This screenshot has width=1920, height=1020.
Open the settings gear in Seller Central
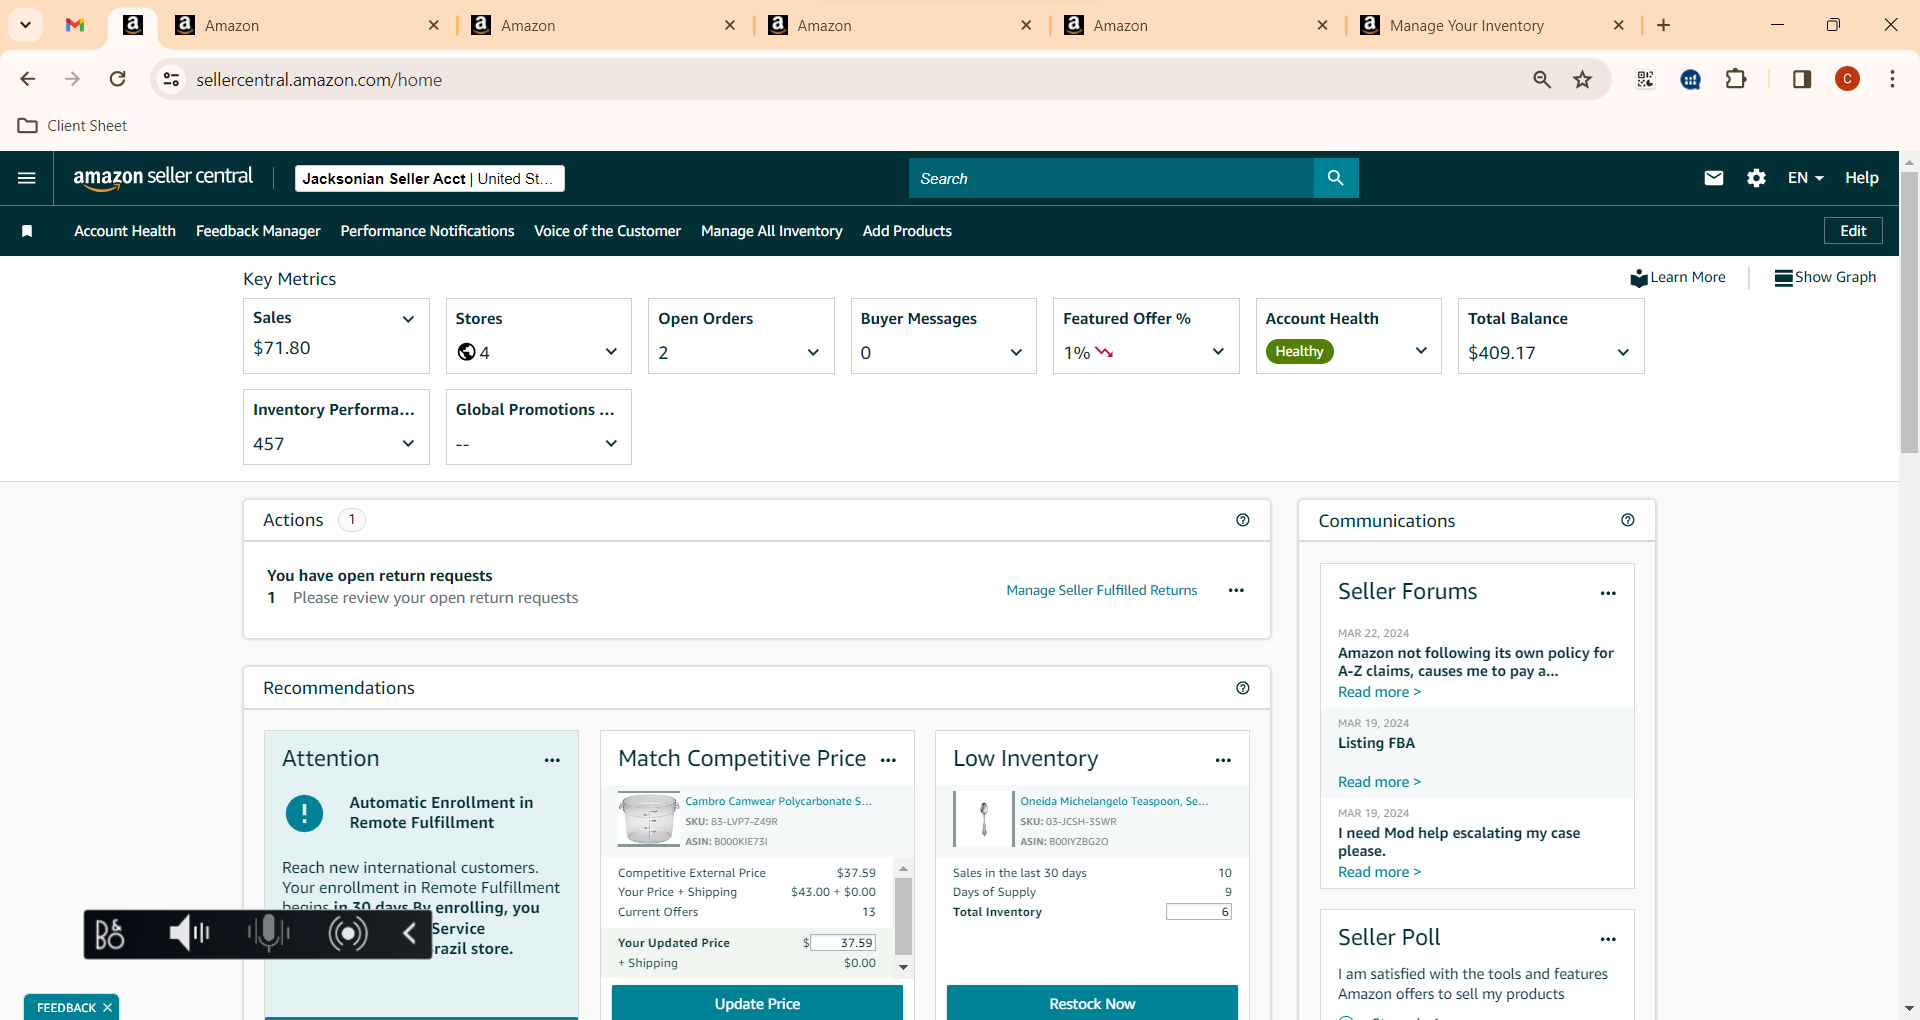click(1756, 178)
